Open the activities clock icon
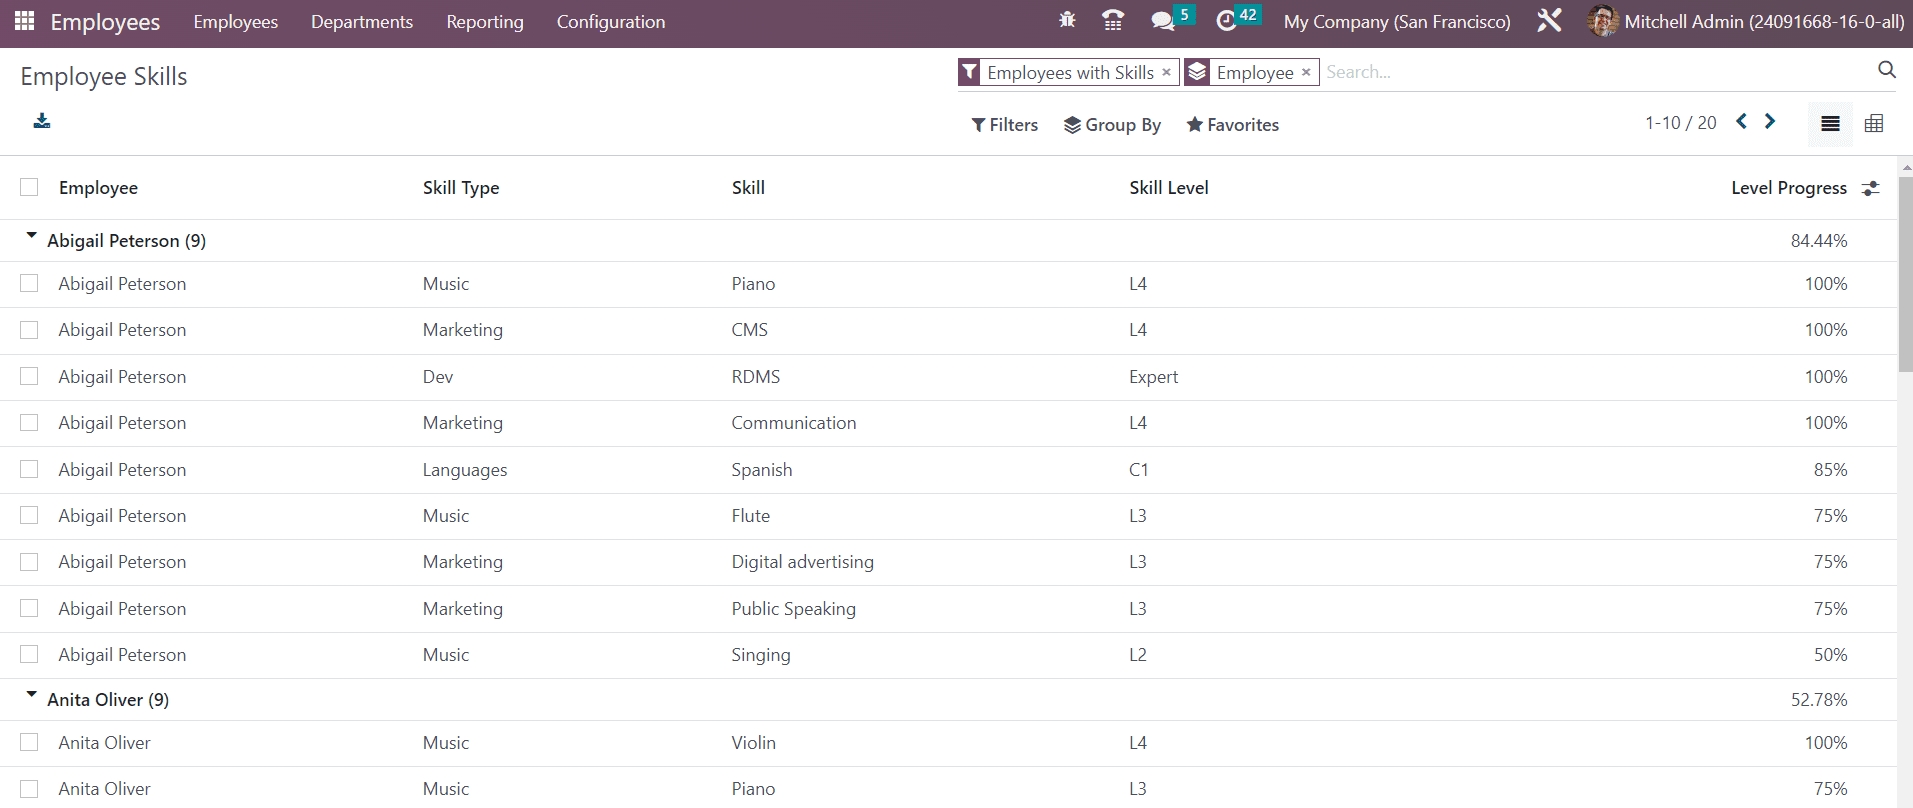Screen dimensions: 1913x808 point(1226,21)
